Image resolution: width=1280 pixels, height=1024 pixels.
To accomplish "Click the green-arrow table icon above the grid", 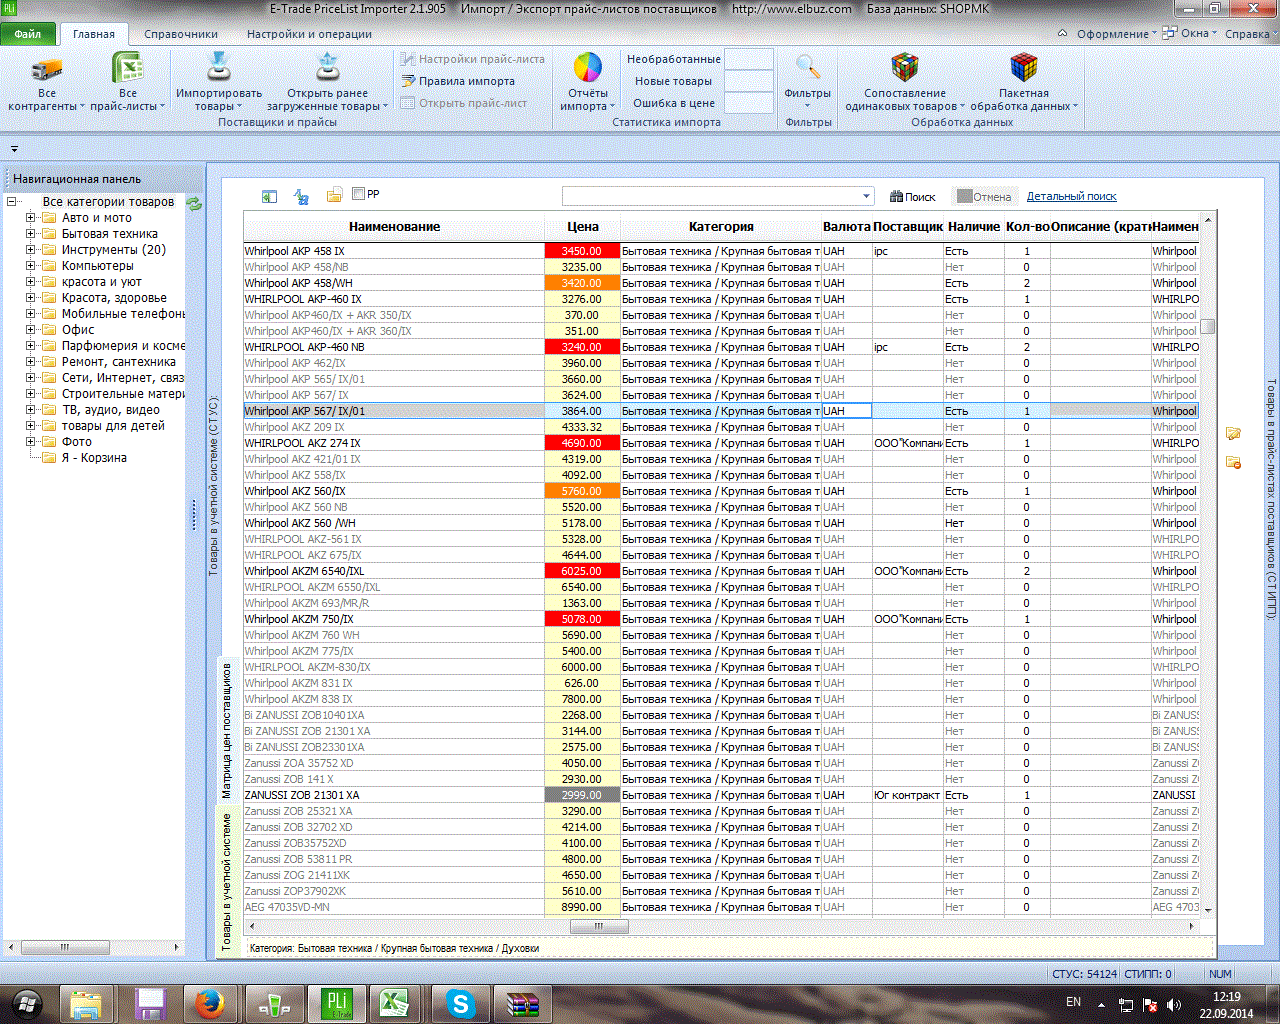I will [x=269, y=197].
